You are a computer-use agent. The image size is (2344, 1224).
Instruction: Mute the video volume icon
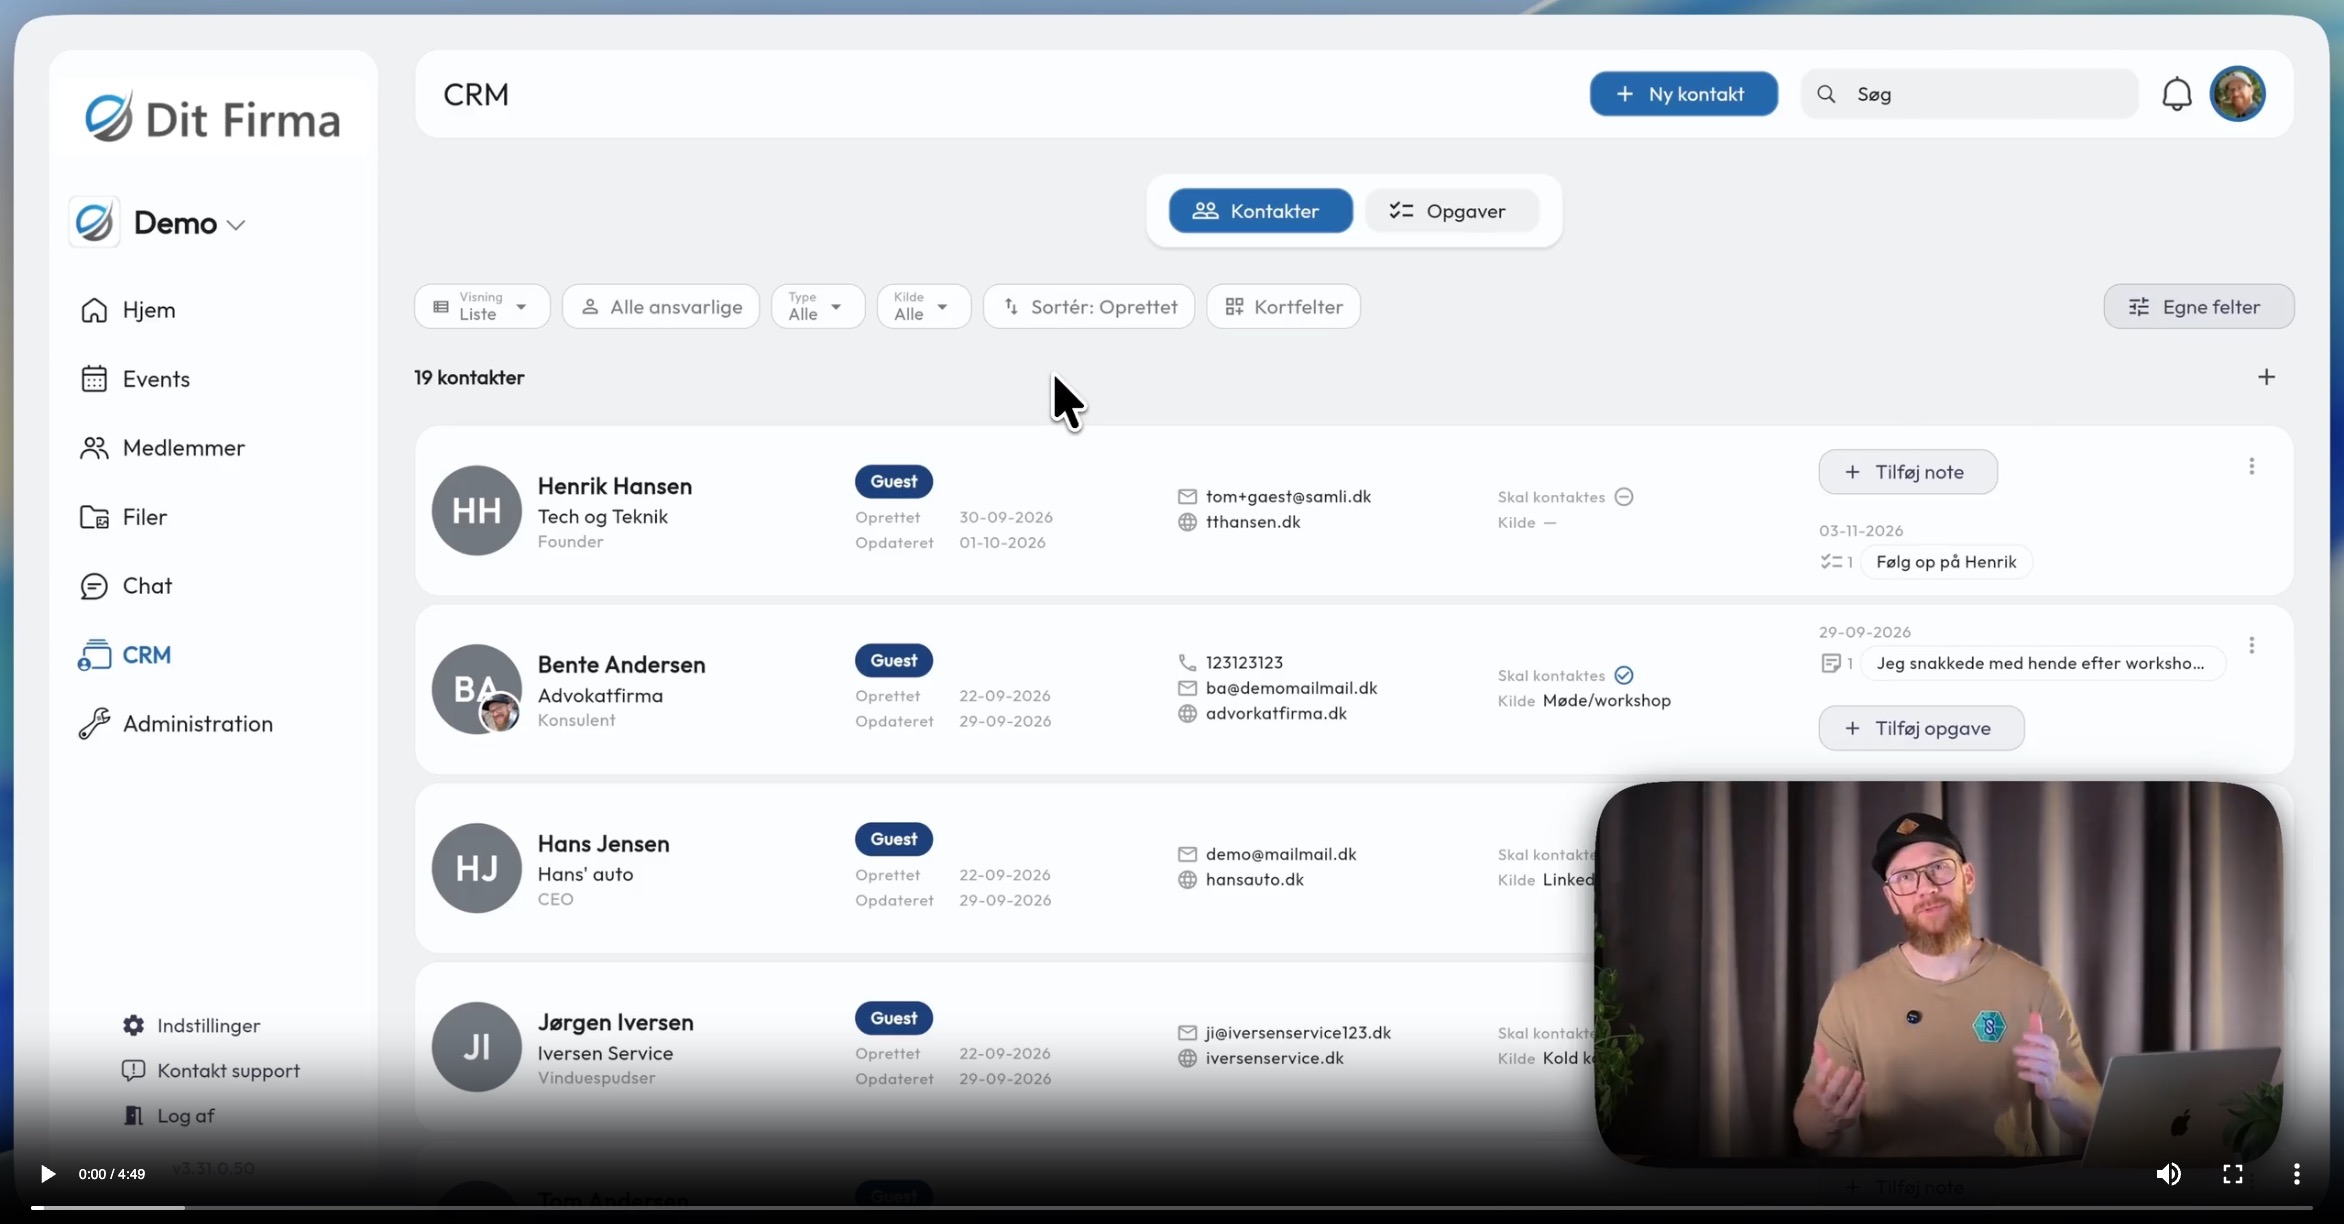pos(2168,1173)
